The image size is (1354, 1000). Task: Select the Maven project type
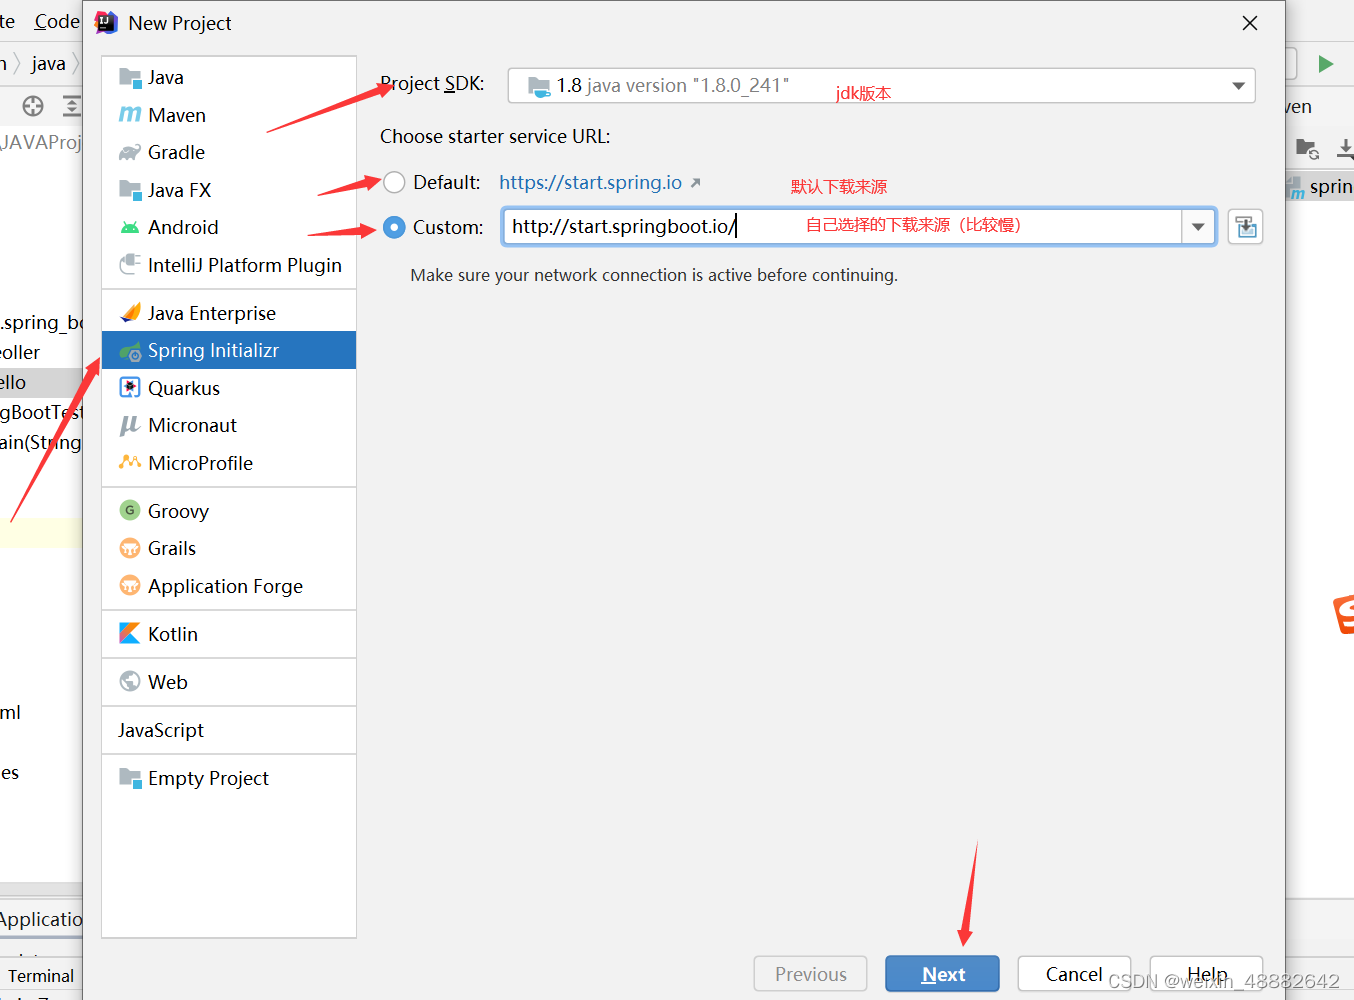(x=229, y=115)
